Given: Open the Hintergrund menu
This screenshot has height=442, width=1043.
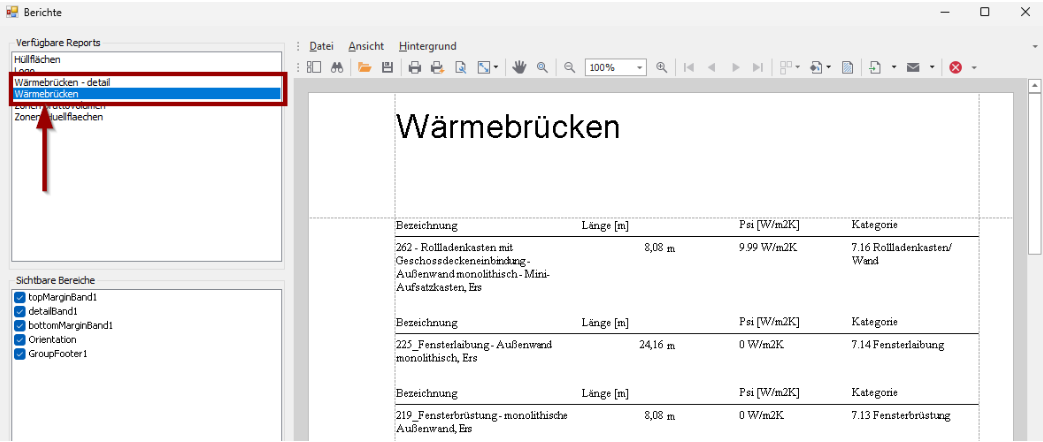Looking at the screenshot, I should 427,46.
